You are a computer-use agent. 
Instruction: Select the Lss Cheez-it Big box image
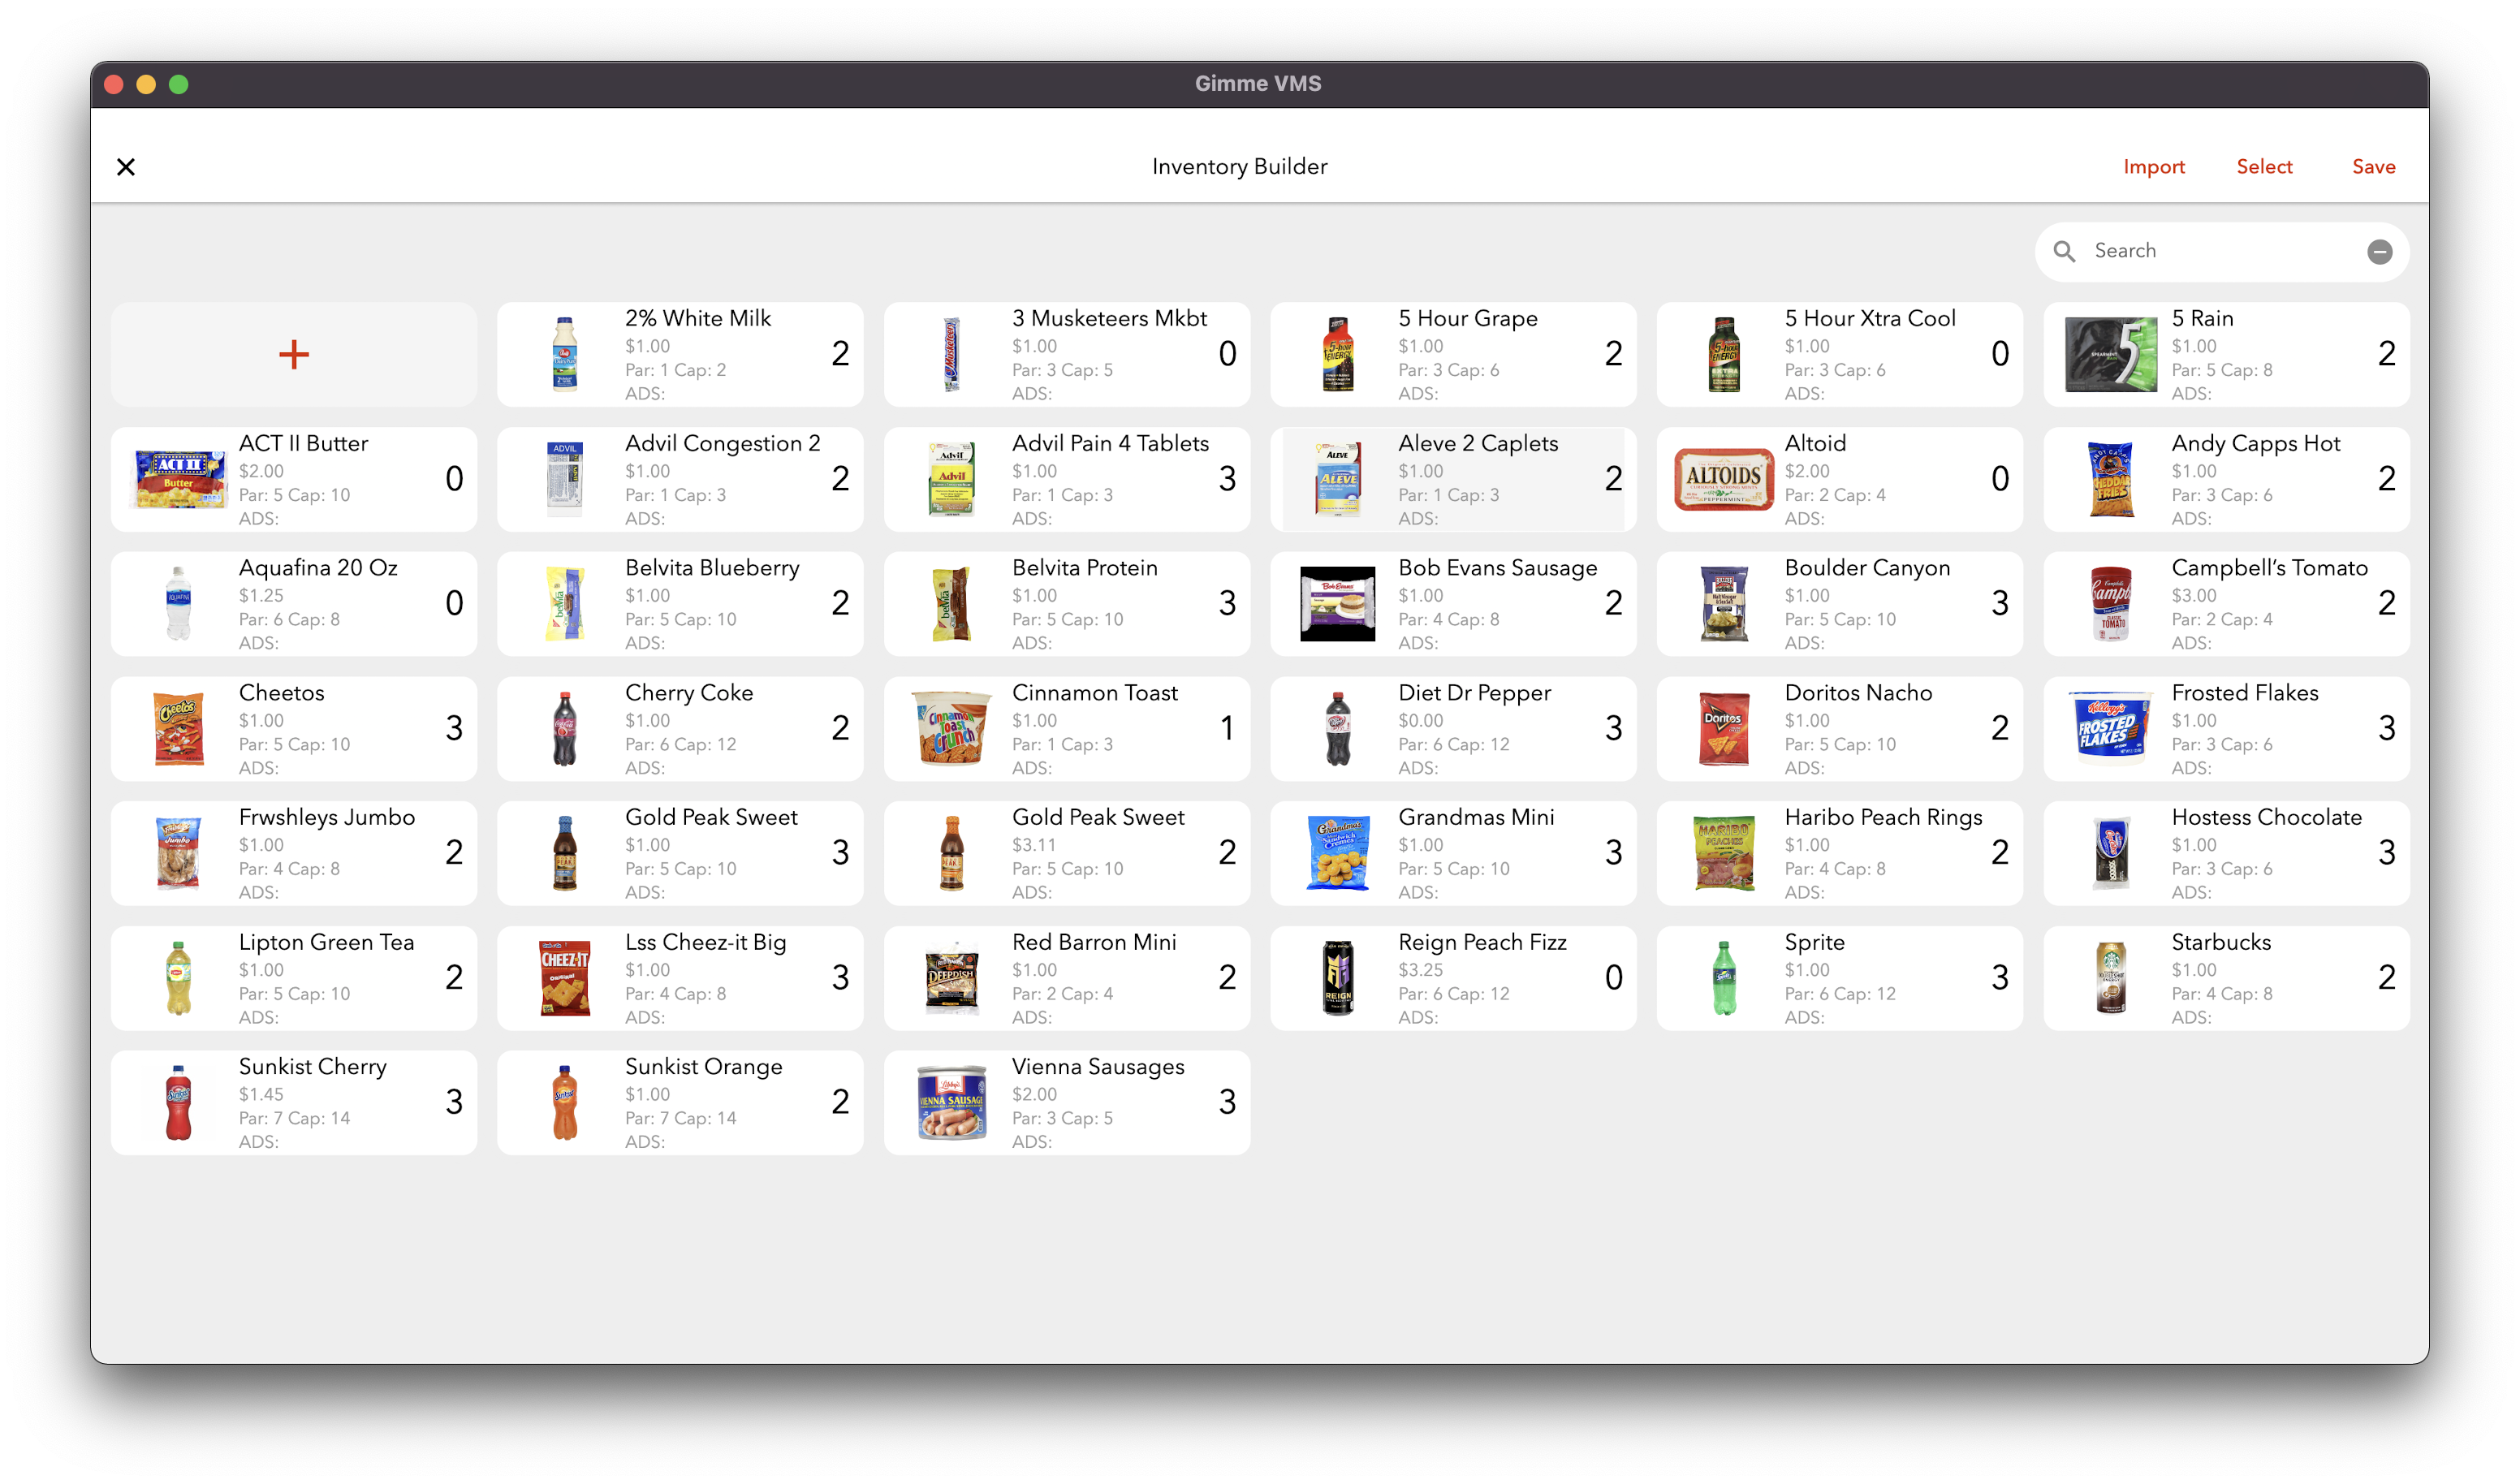click(x=565, y=978)
